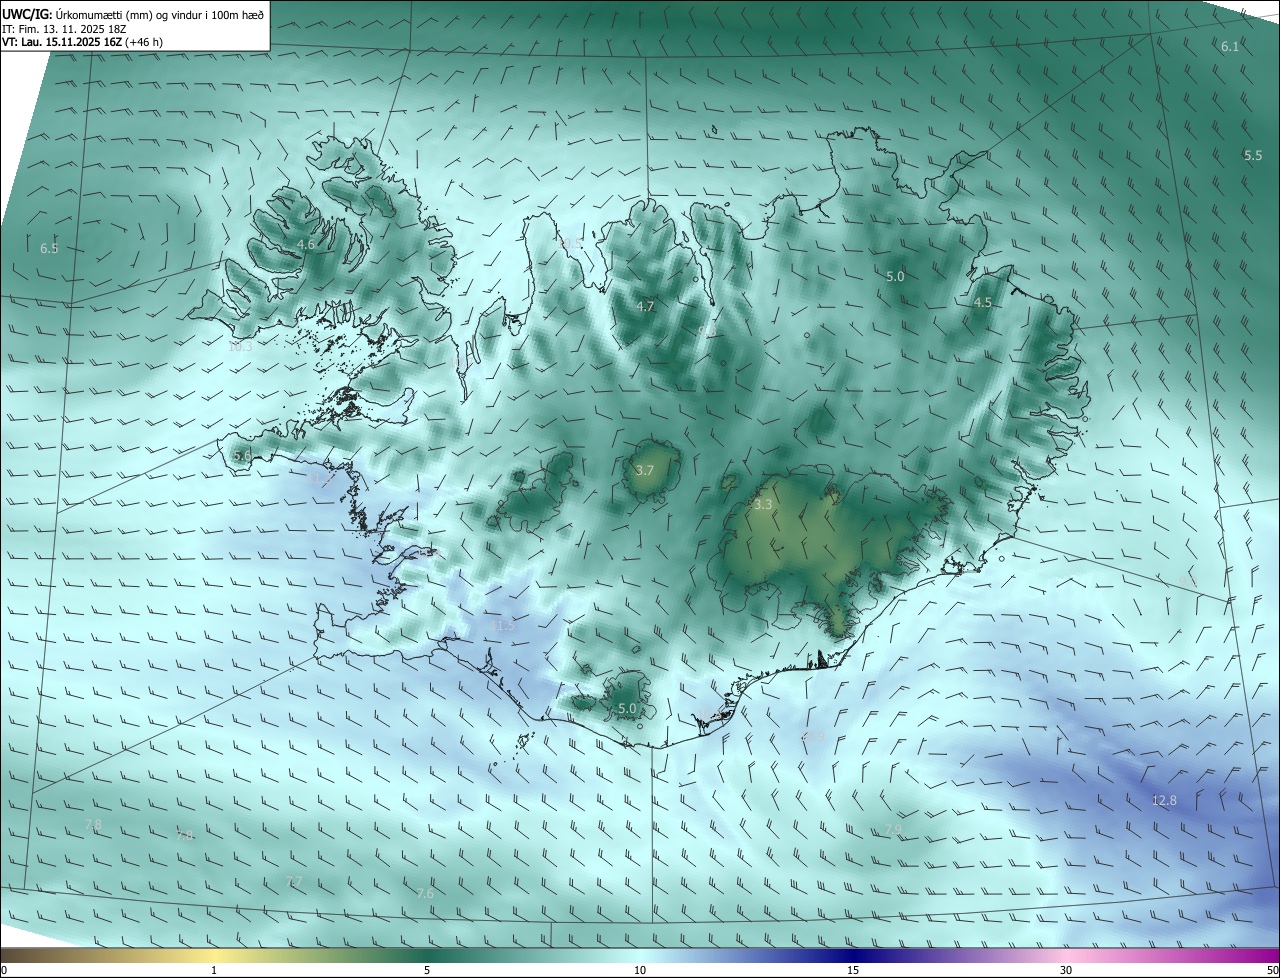Click the 3.7 value label on Hofsjökull glacier
Screen dimensions: 1280x978
(x=645, y=470)
